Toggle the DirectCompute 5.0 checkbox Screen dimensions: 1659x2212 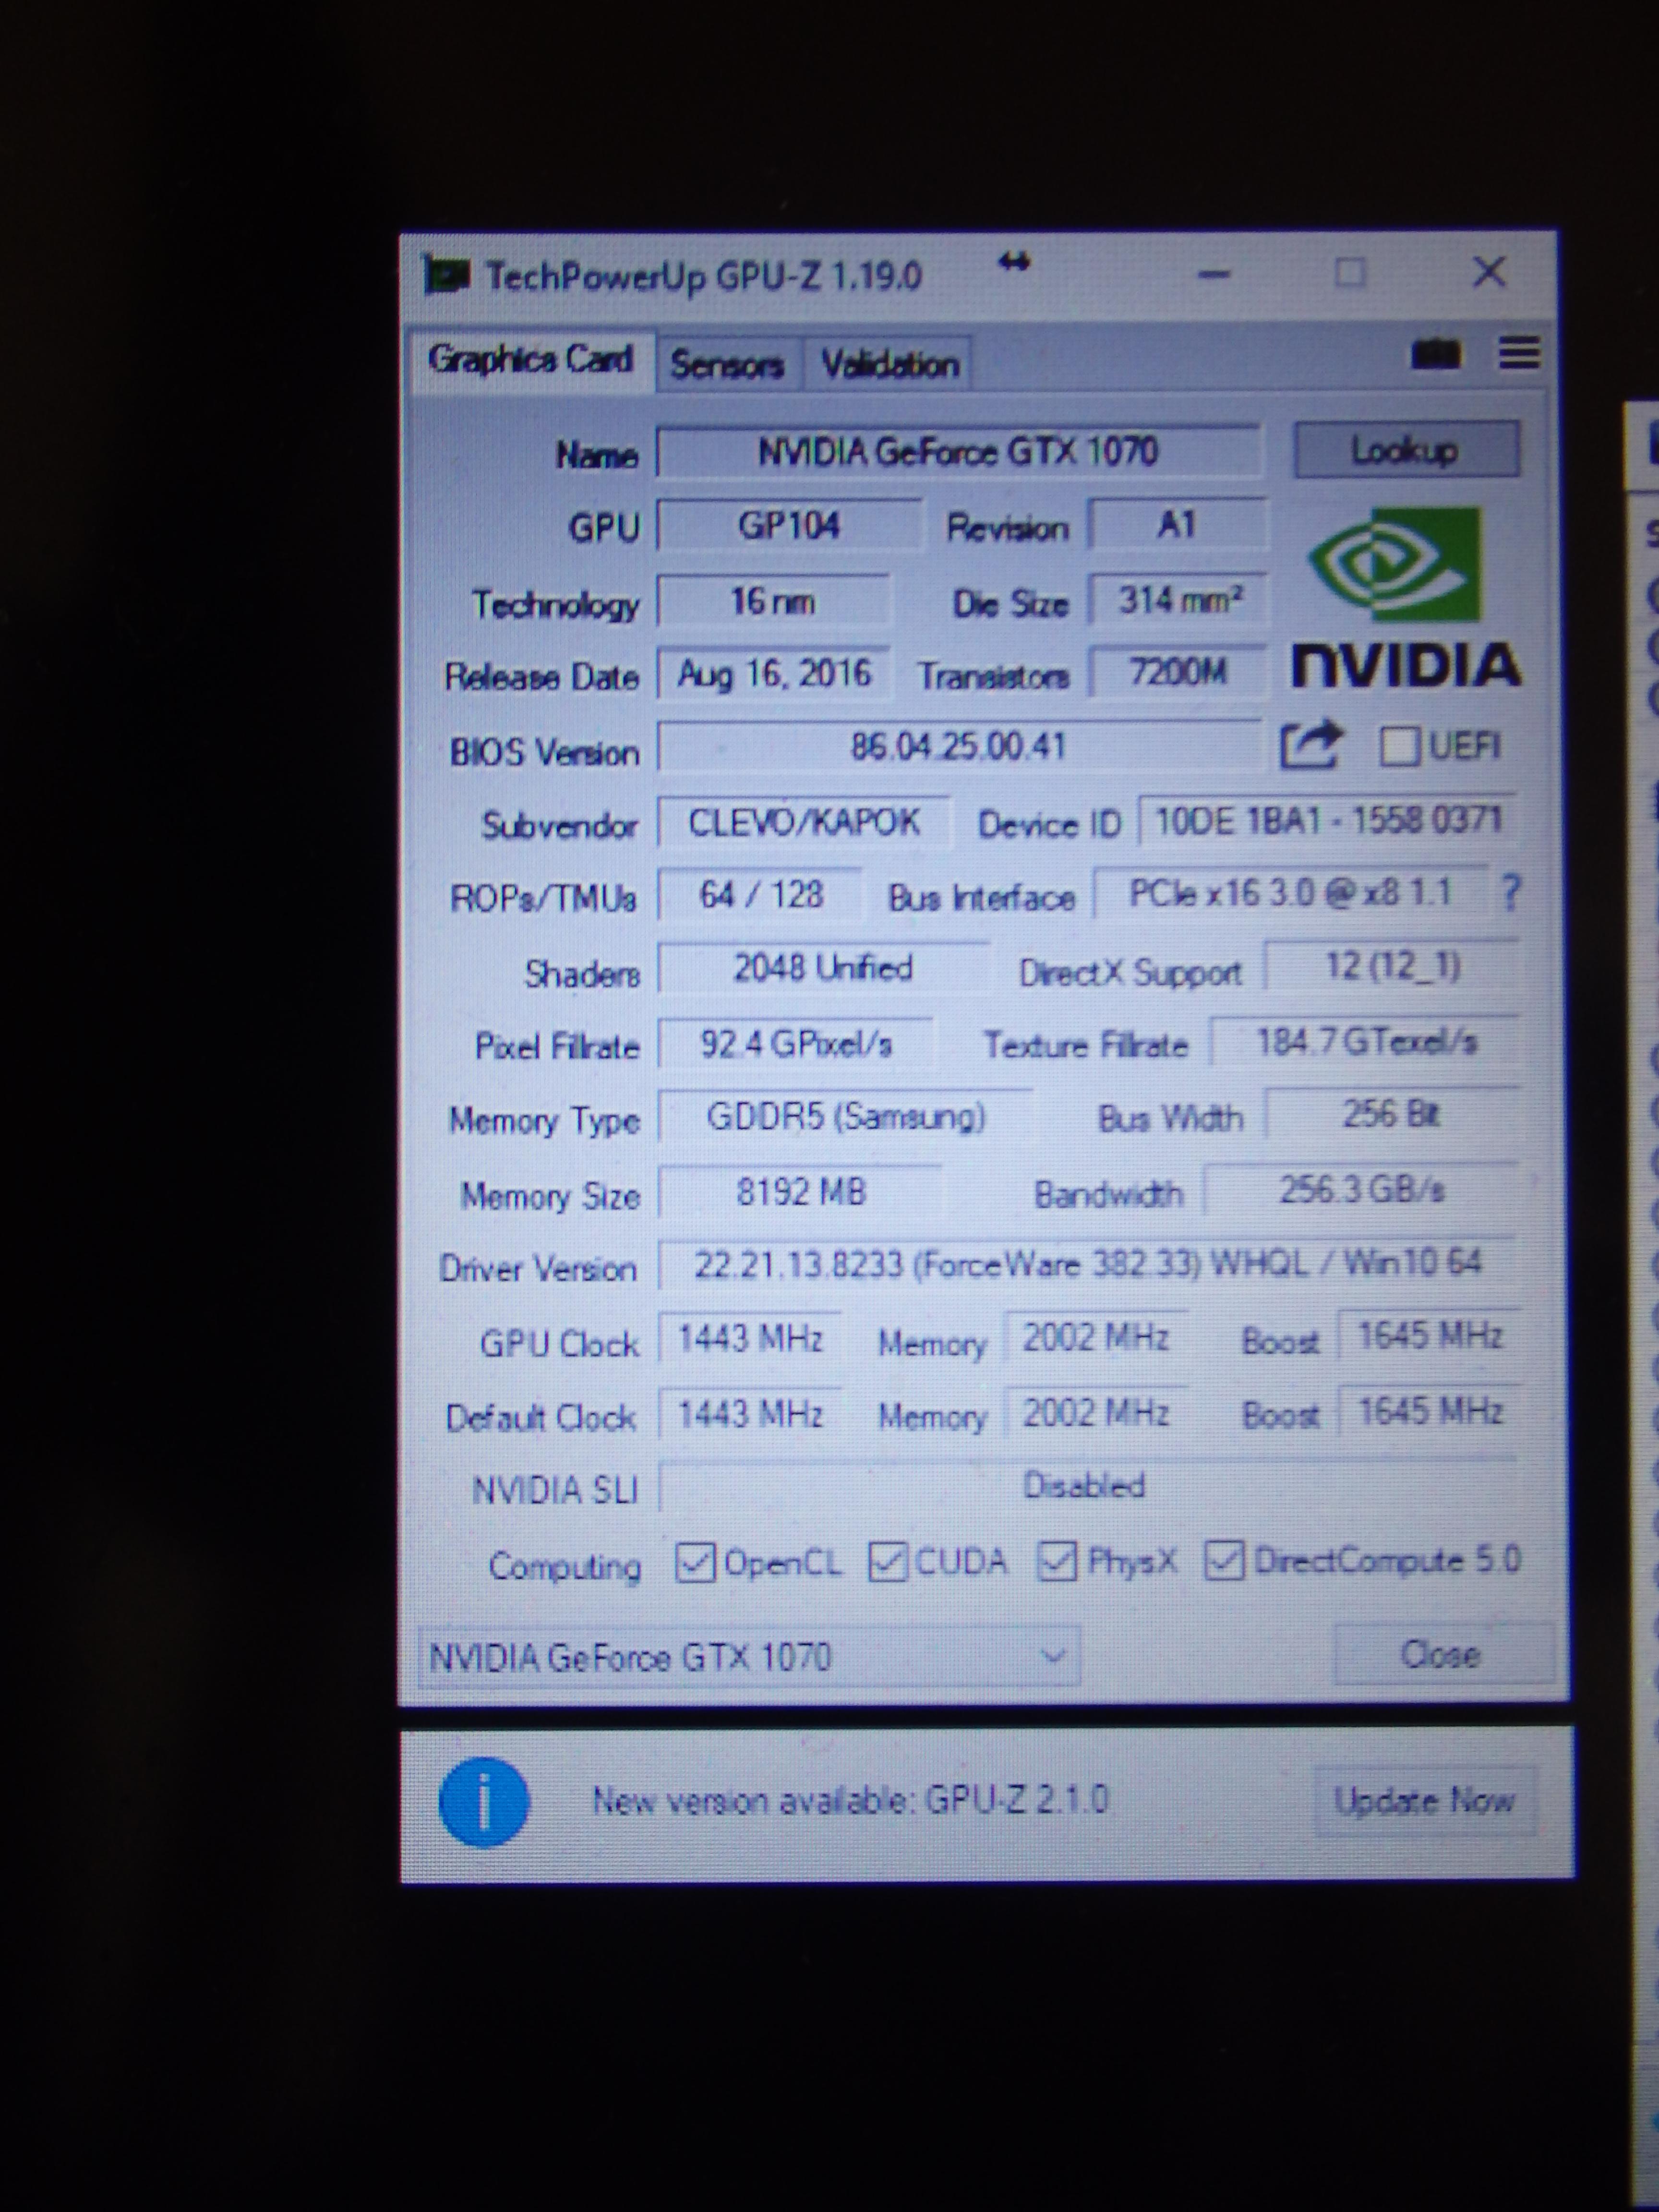click(x=1224, y=1560)
